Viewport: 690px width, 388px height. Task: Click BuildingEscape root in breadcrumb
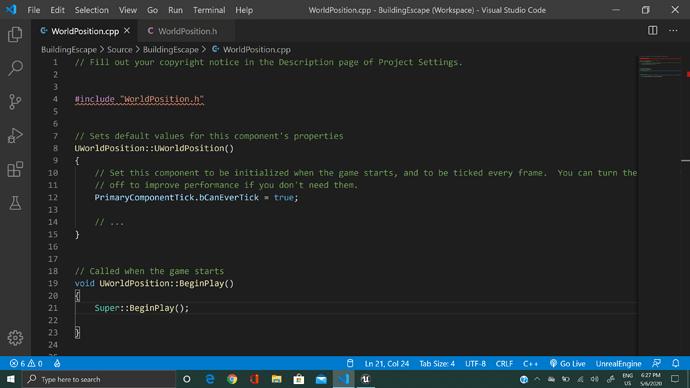click(69, 49)
